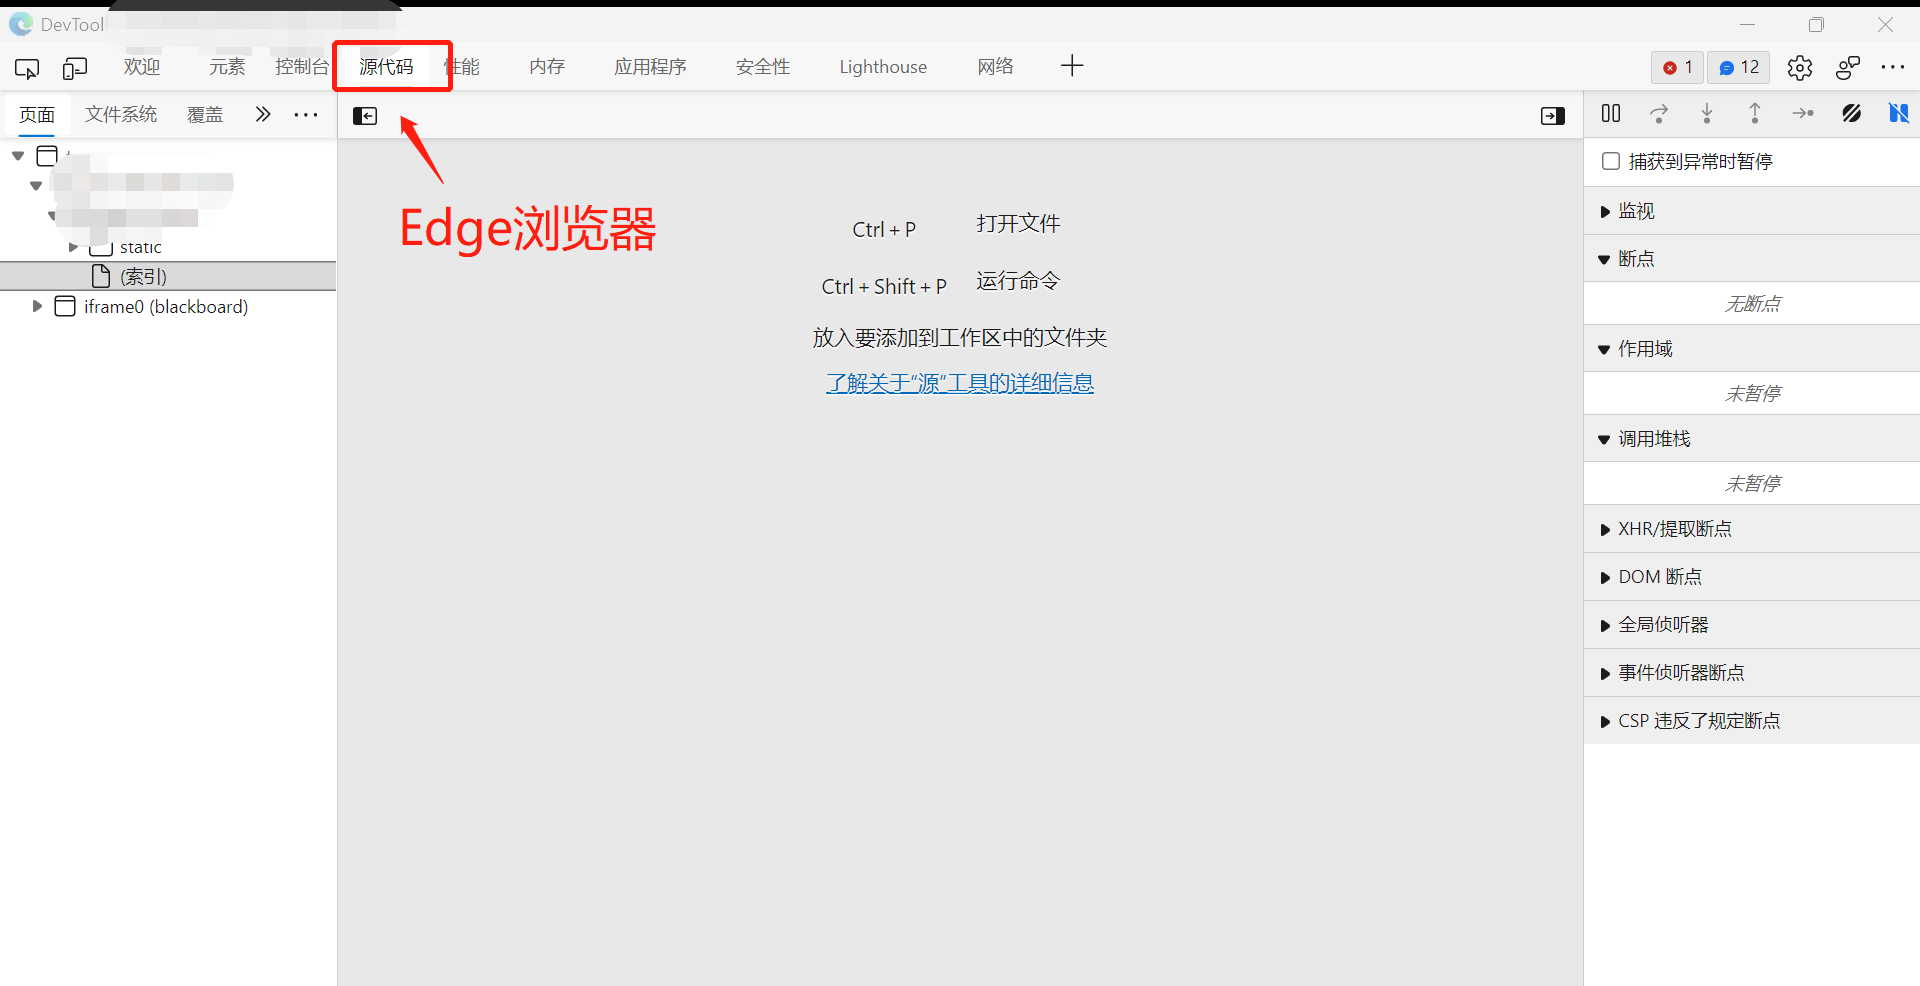Toggle the blue pause-on-exceptions icon
This screenshot has width=1920, height=986.
1899,113
